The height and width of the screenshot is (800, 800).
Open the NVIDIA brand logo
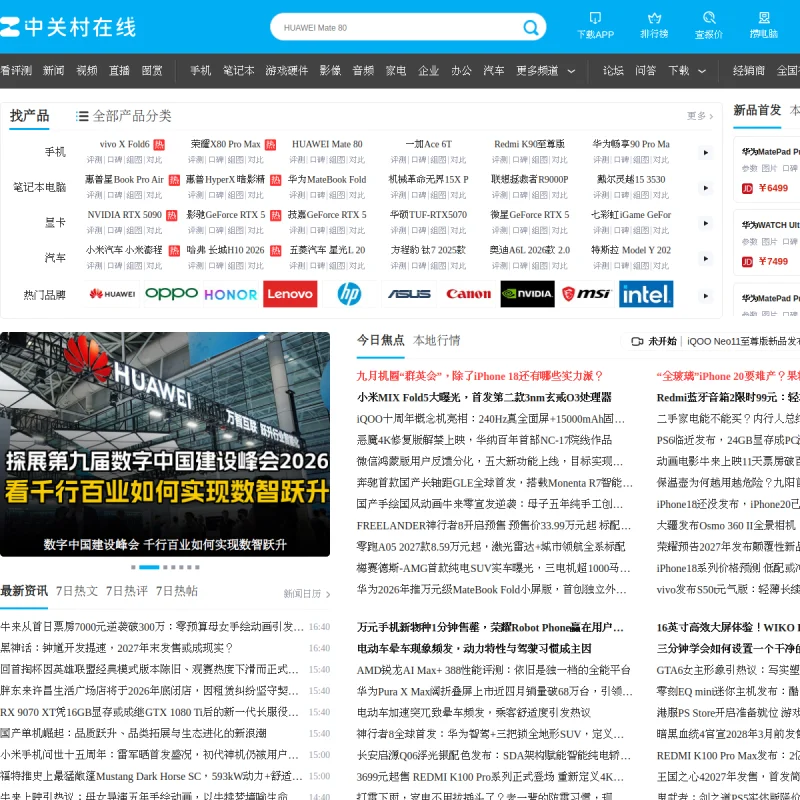528,294
